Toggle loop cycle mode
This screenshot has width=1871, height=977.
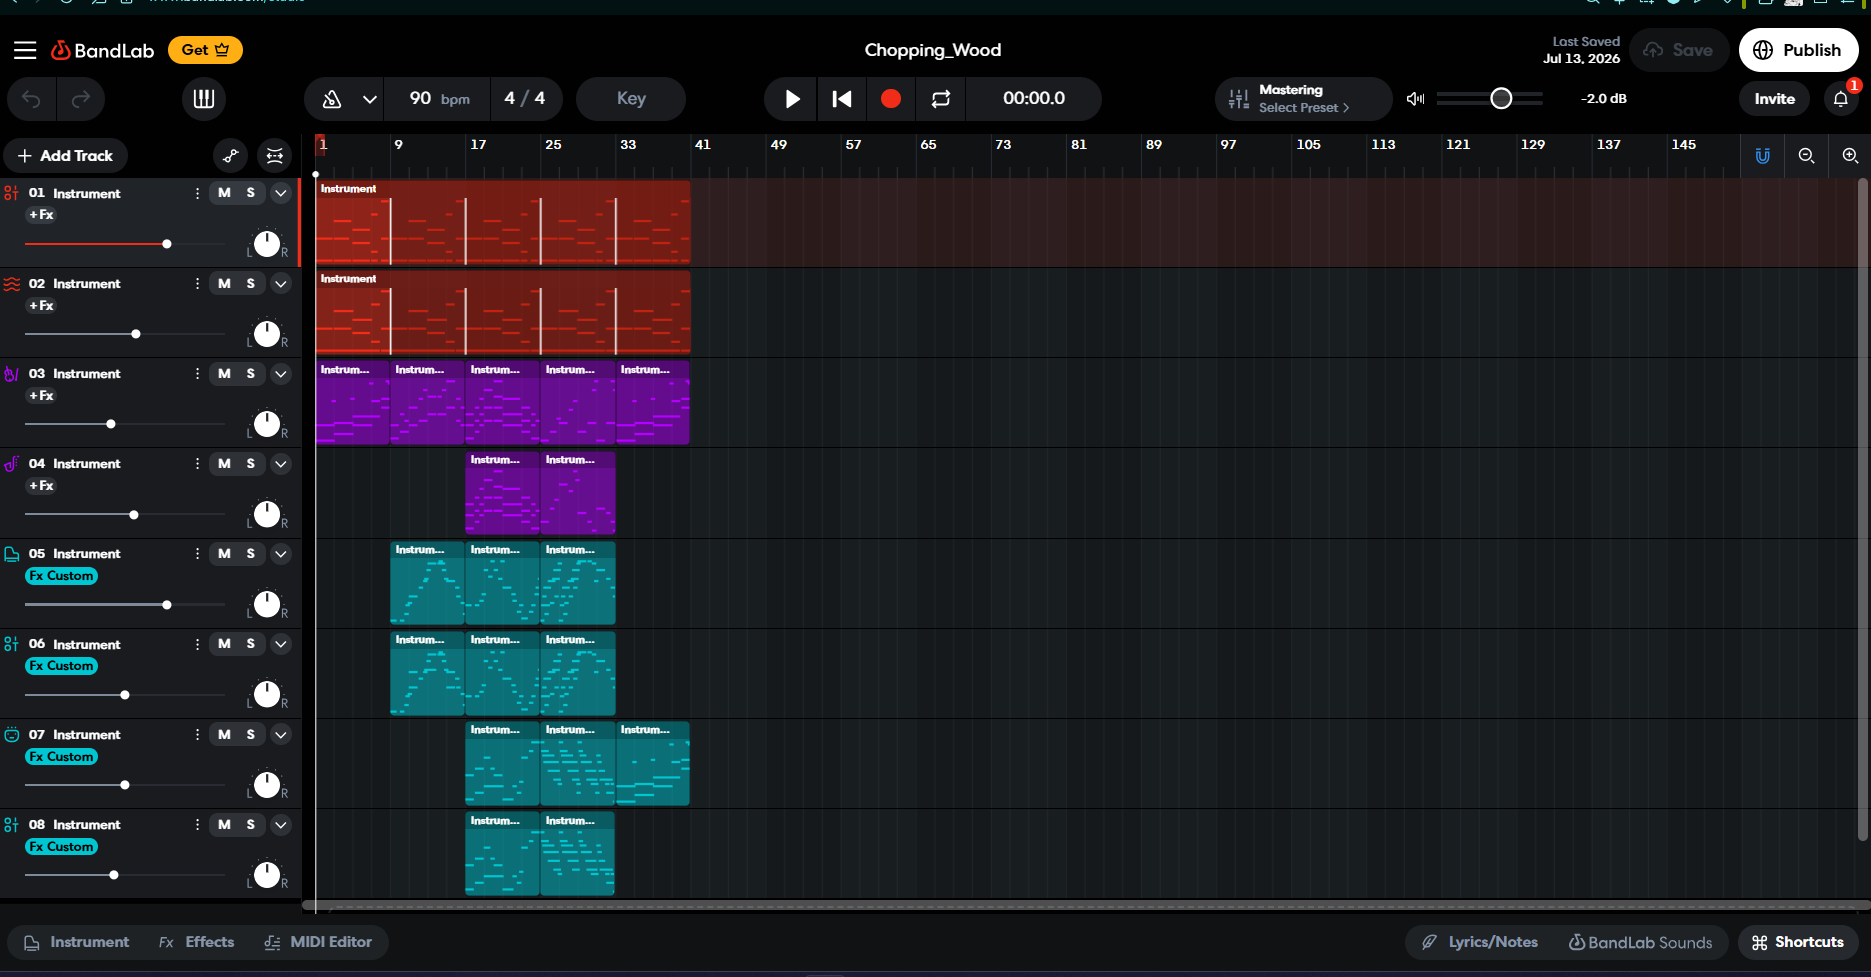coord(941,99)
